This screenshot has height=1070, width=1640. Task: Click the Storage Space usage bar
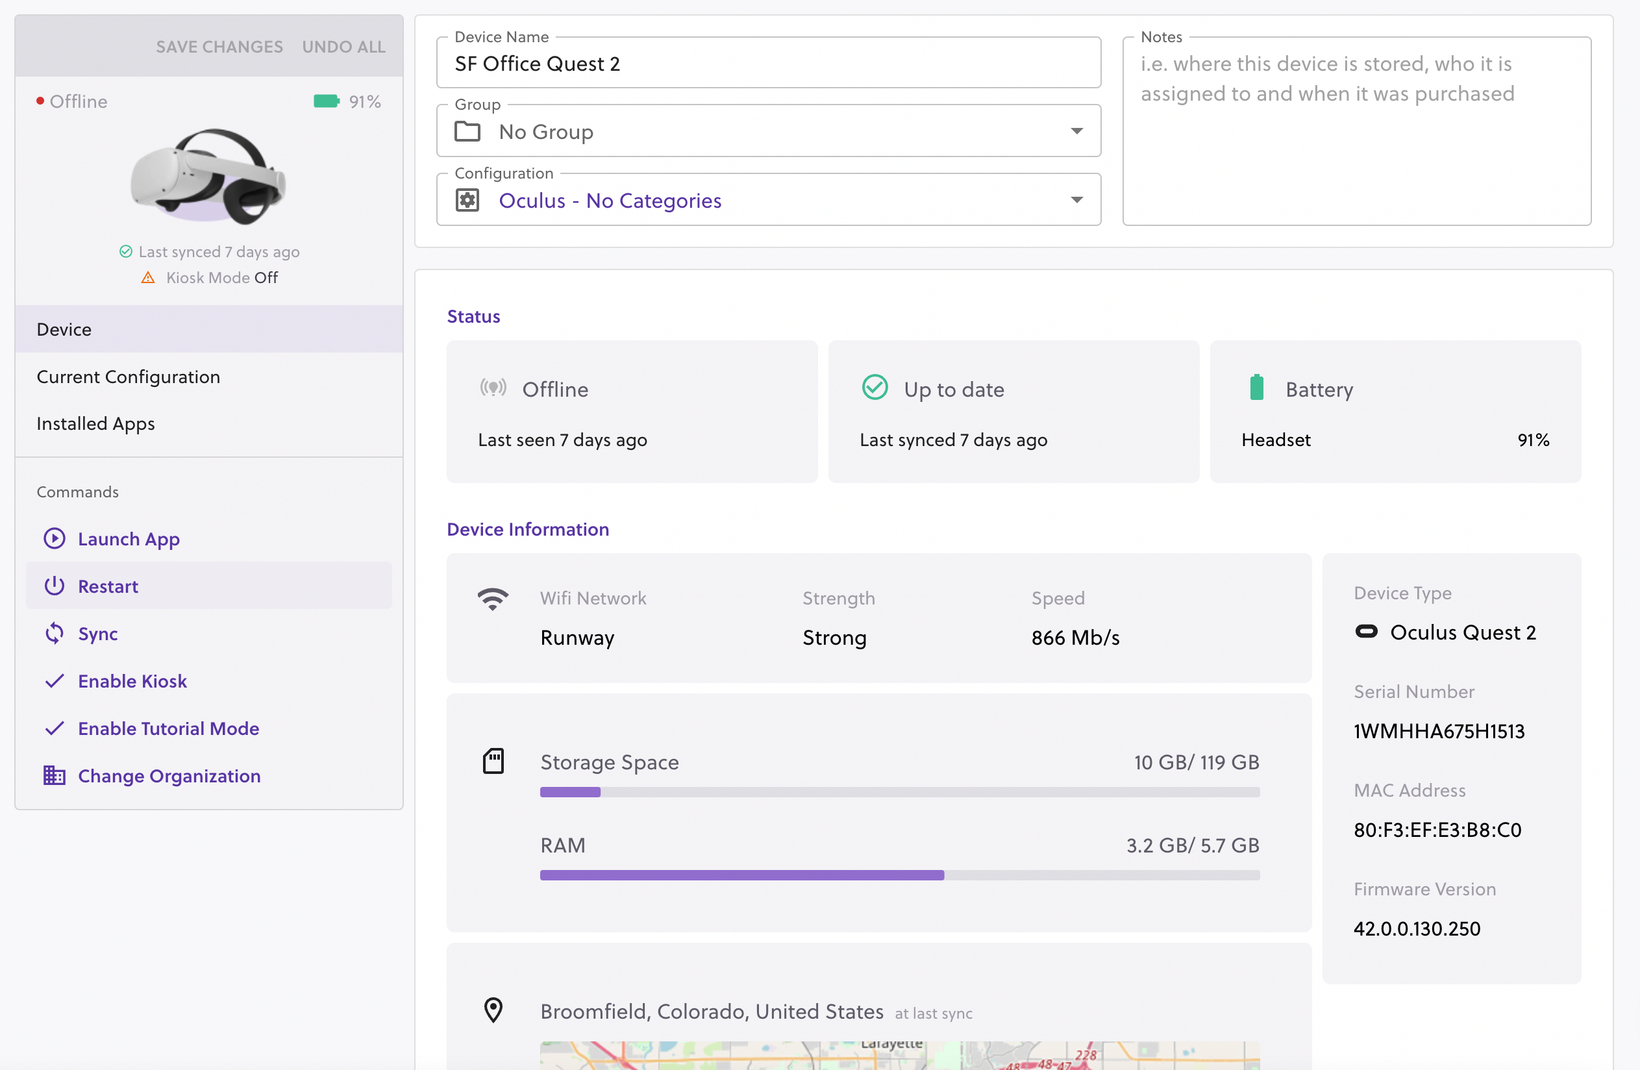pyautogui.click(x=900, y=792)
